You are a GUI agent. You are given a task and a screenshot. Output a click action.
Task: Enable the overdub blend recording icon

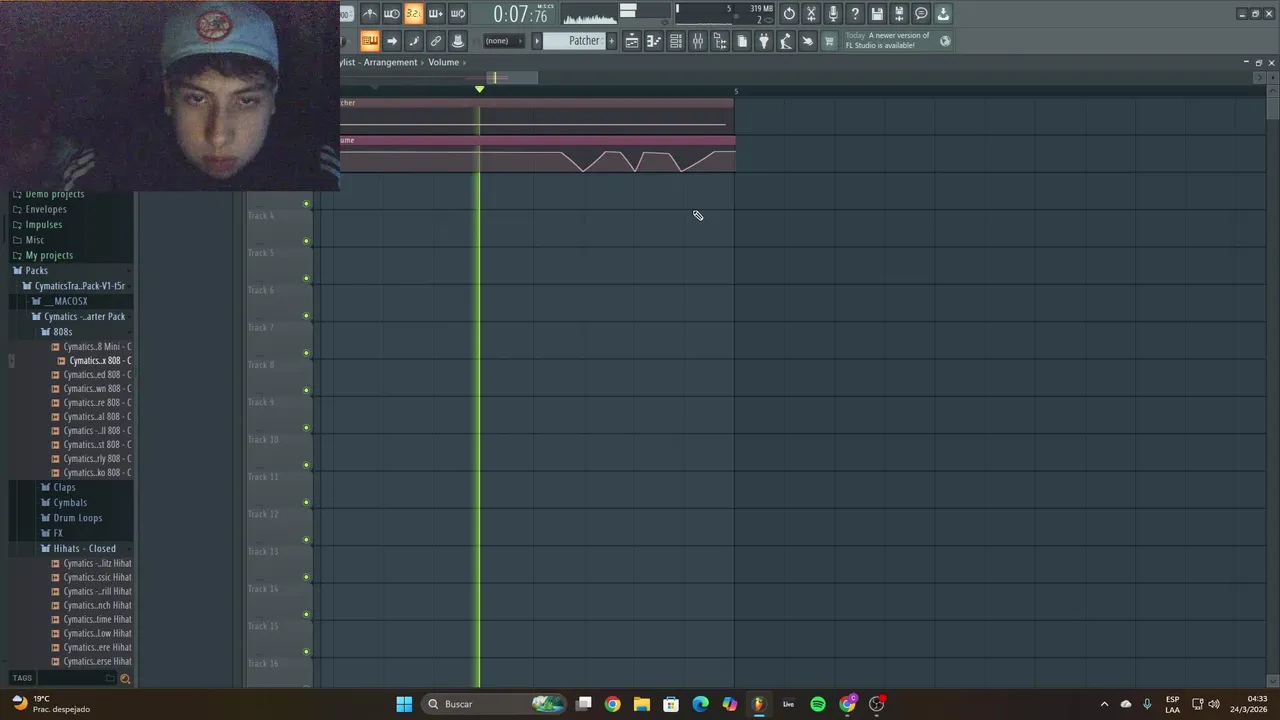[x=436, y=14]
